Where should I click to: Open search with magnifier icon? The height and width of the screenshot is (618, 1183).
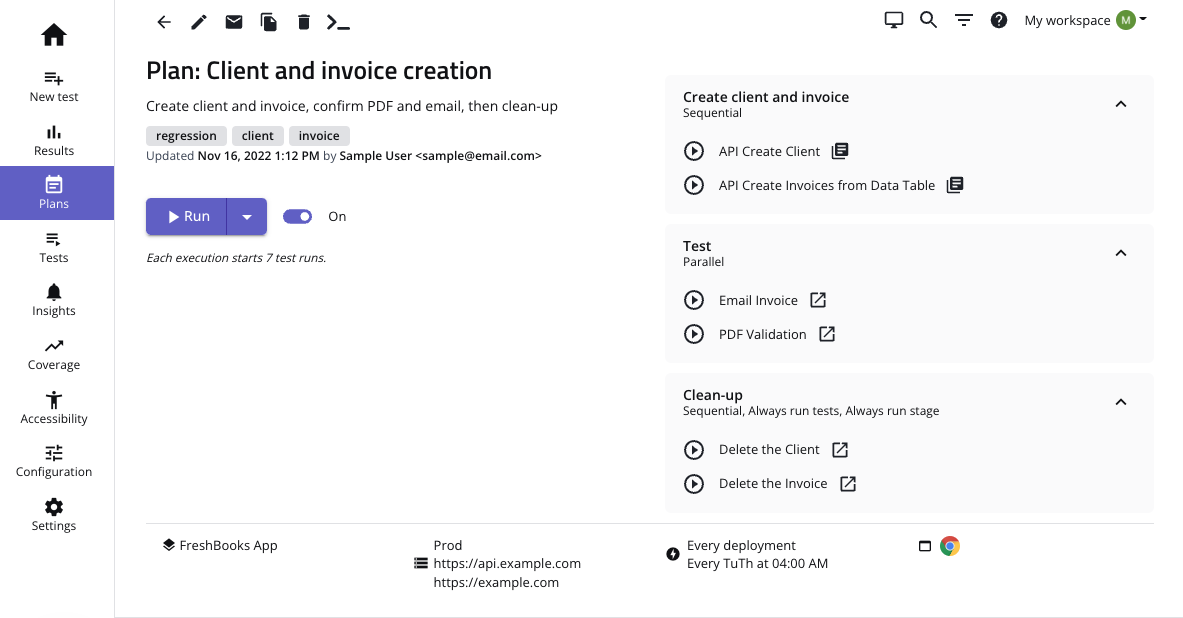point(928,20)
